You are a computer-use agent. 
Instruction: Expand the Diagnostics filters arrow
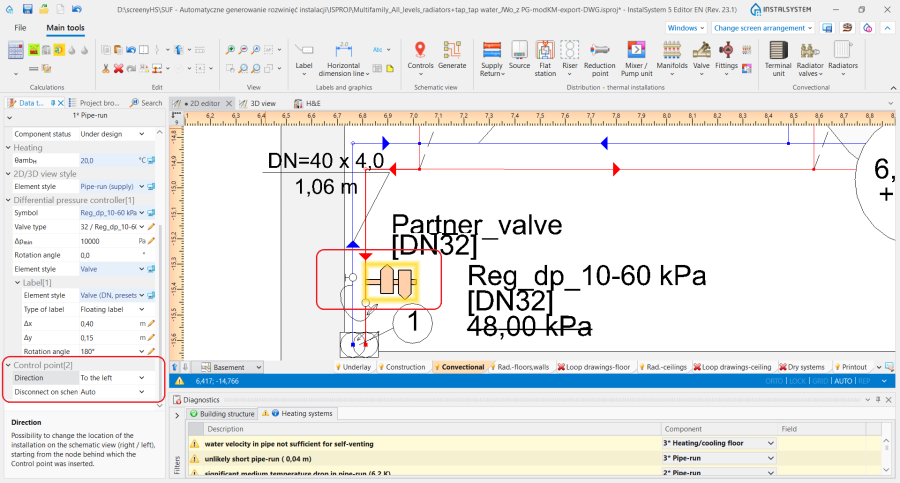coord(177,415)
